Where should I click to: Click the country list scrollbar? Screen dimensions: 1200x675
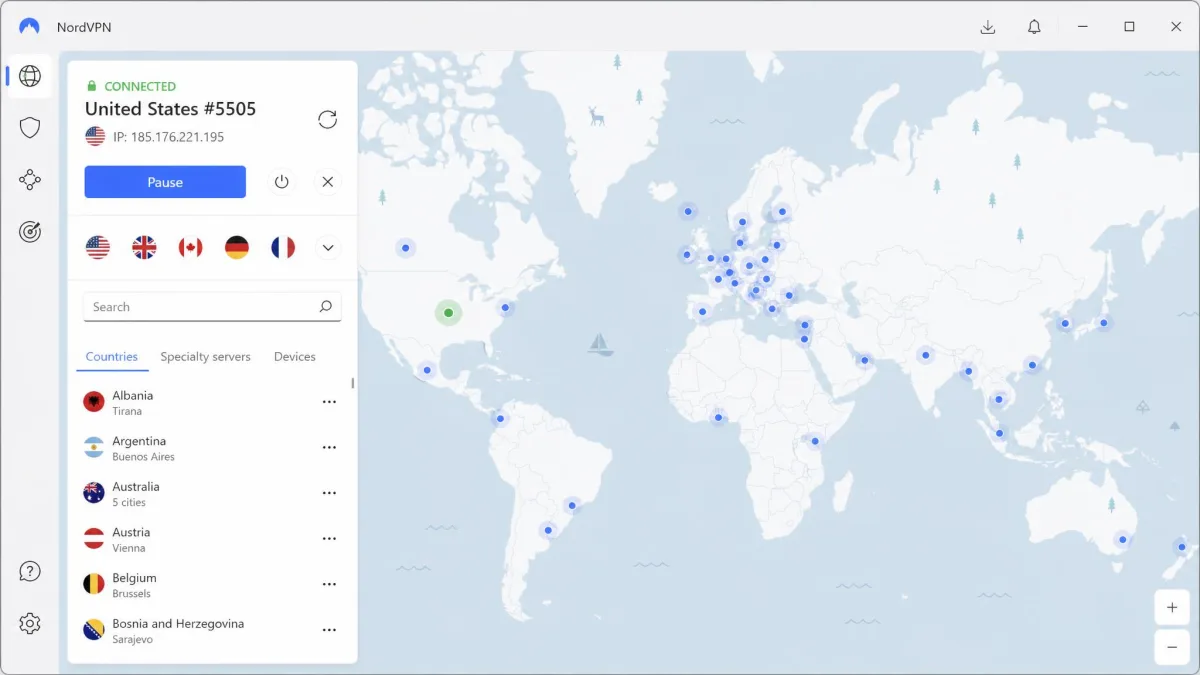352,383
